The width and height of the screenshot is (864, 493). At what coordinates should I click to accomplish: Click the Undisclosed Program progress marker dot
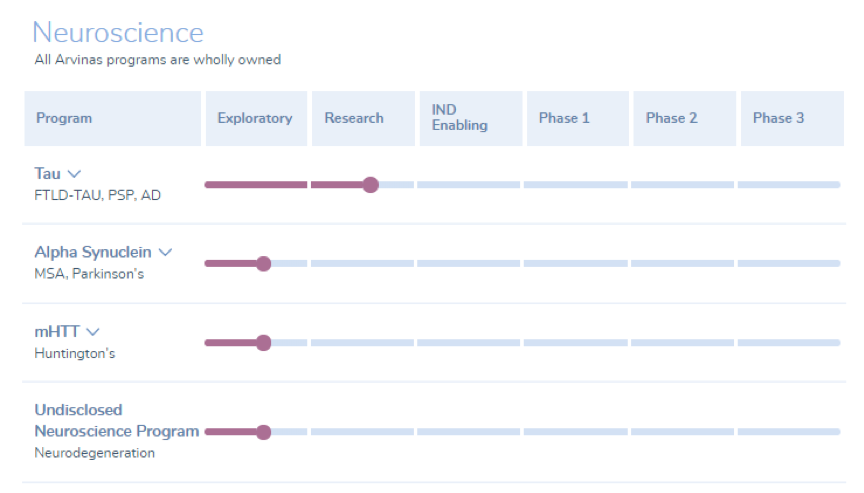pos(264,432)
